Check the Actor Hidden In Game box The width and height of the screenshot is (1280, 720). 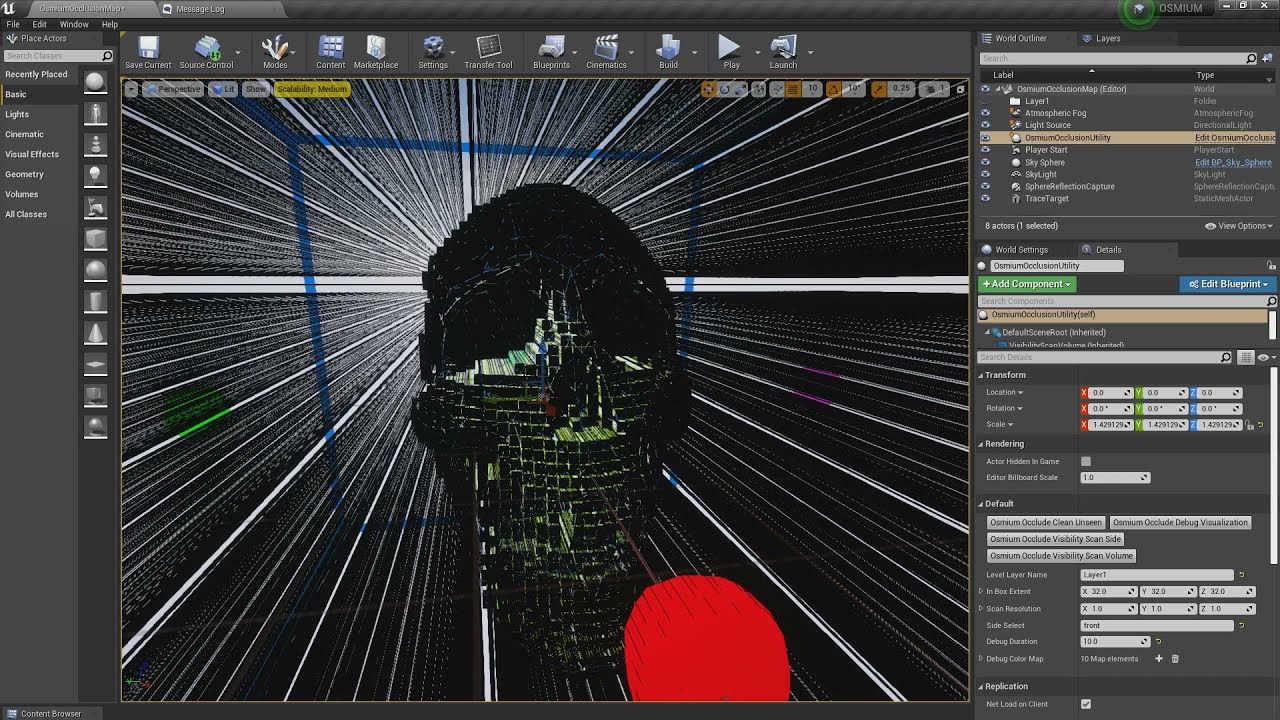[x=1086, y=462]
